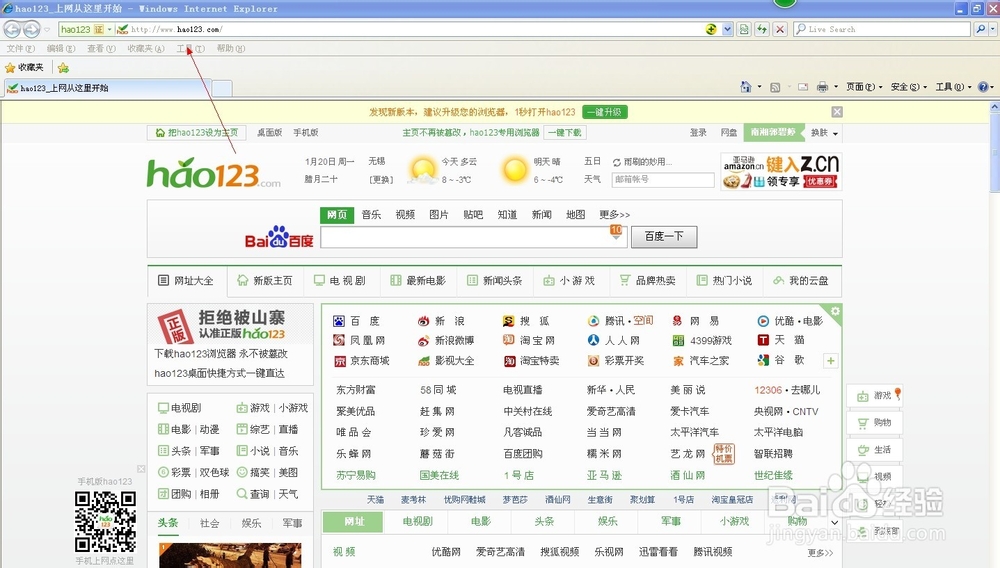Open the 页面(P) dropdown menu
The image size is (1000, 568).
(864, 87)
